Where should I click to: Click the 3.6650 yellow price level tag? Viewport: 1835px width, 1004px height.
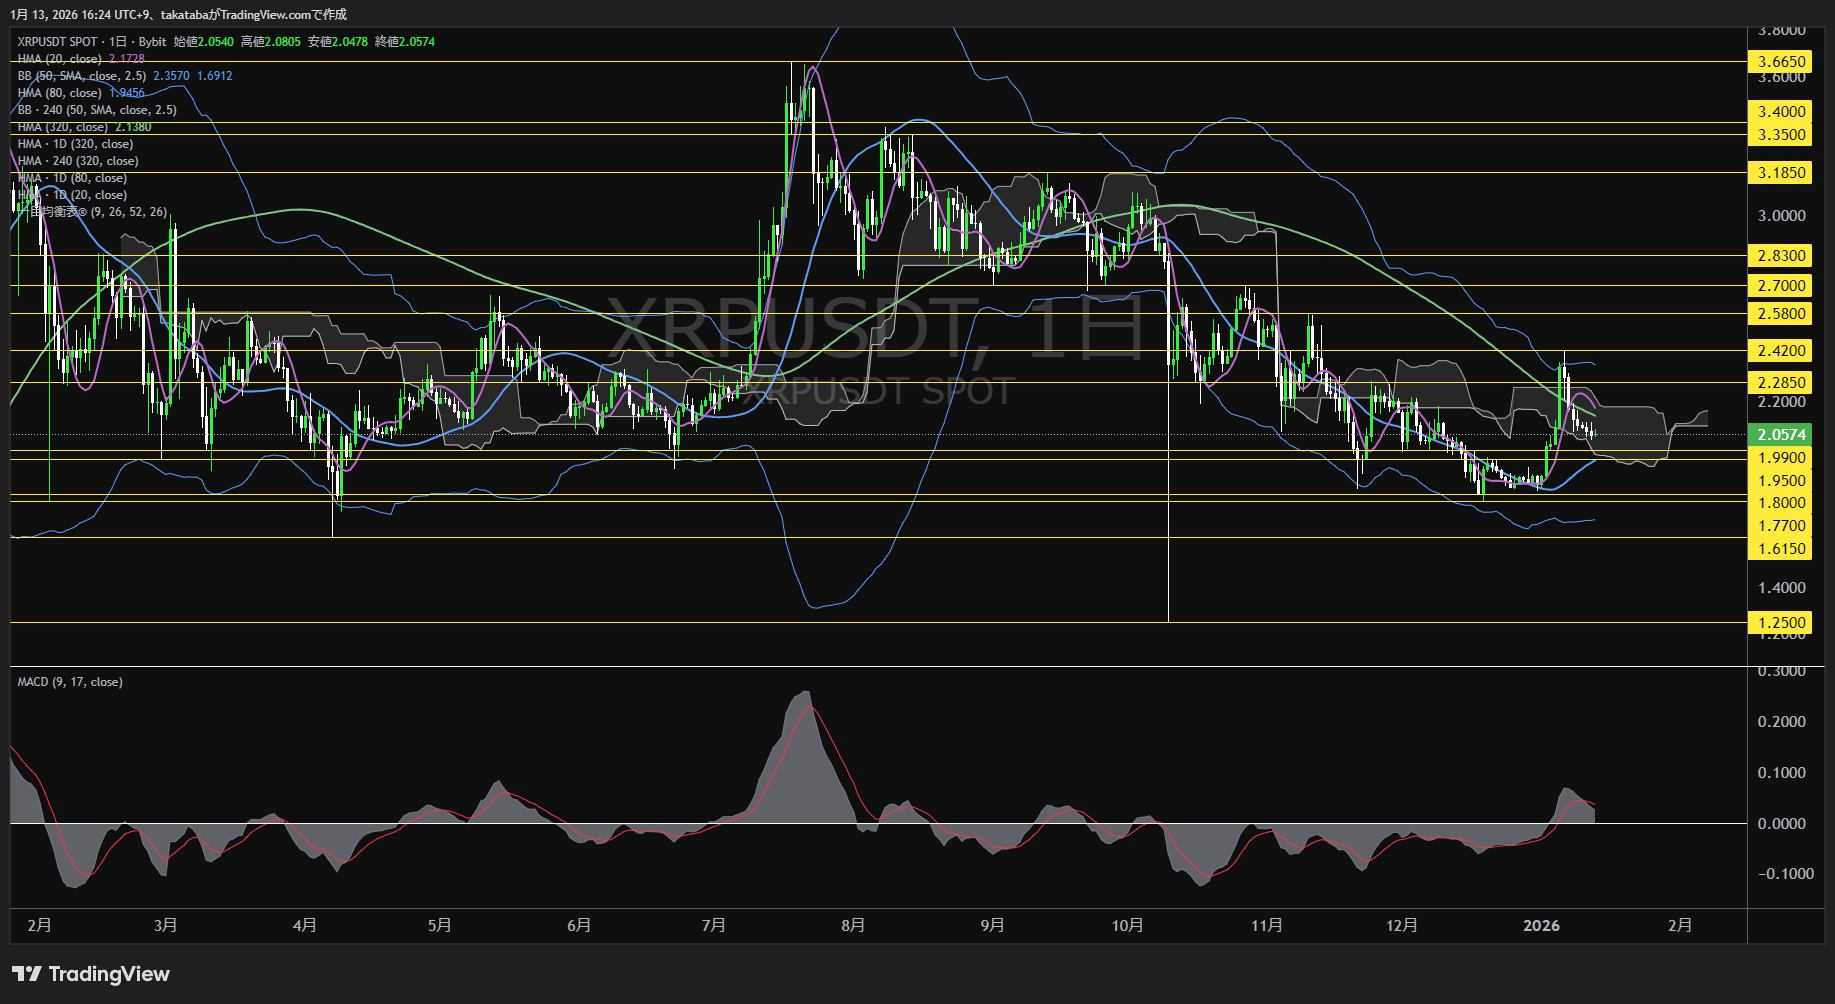coord(1781,61)
